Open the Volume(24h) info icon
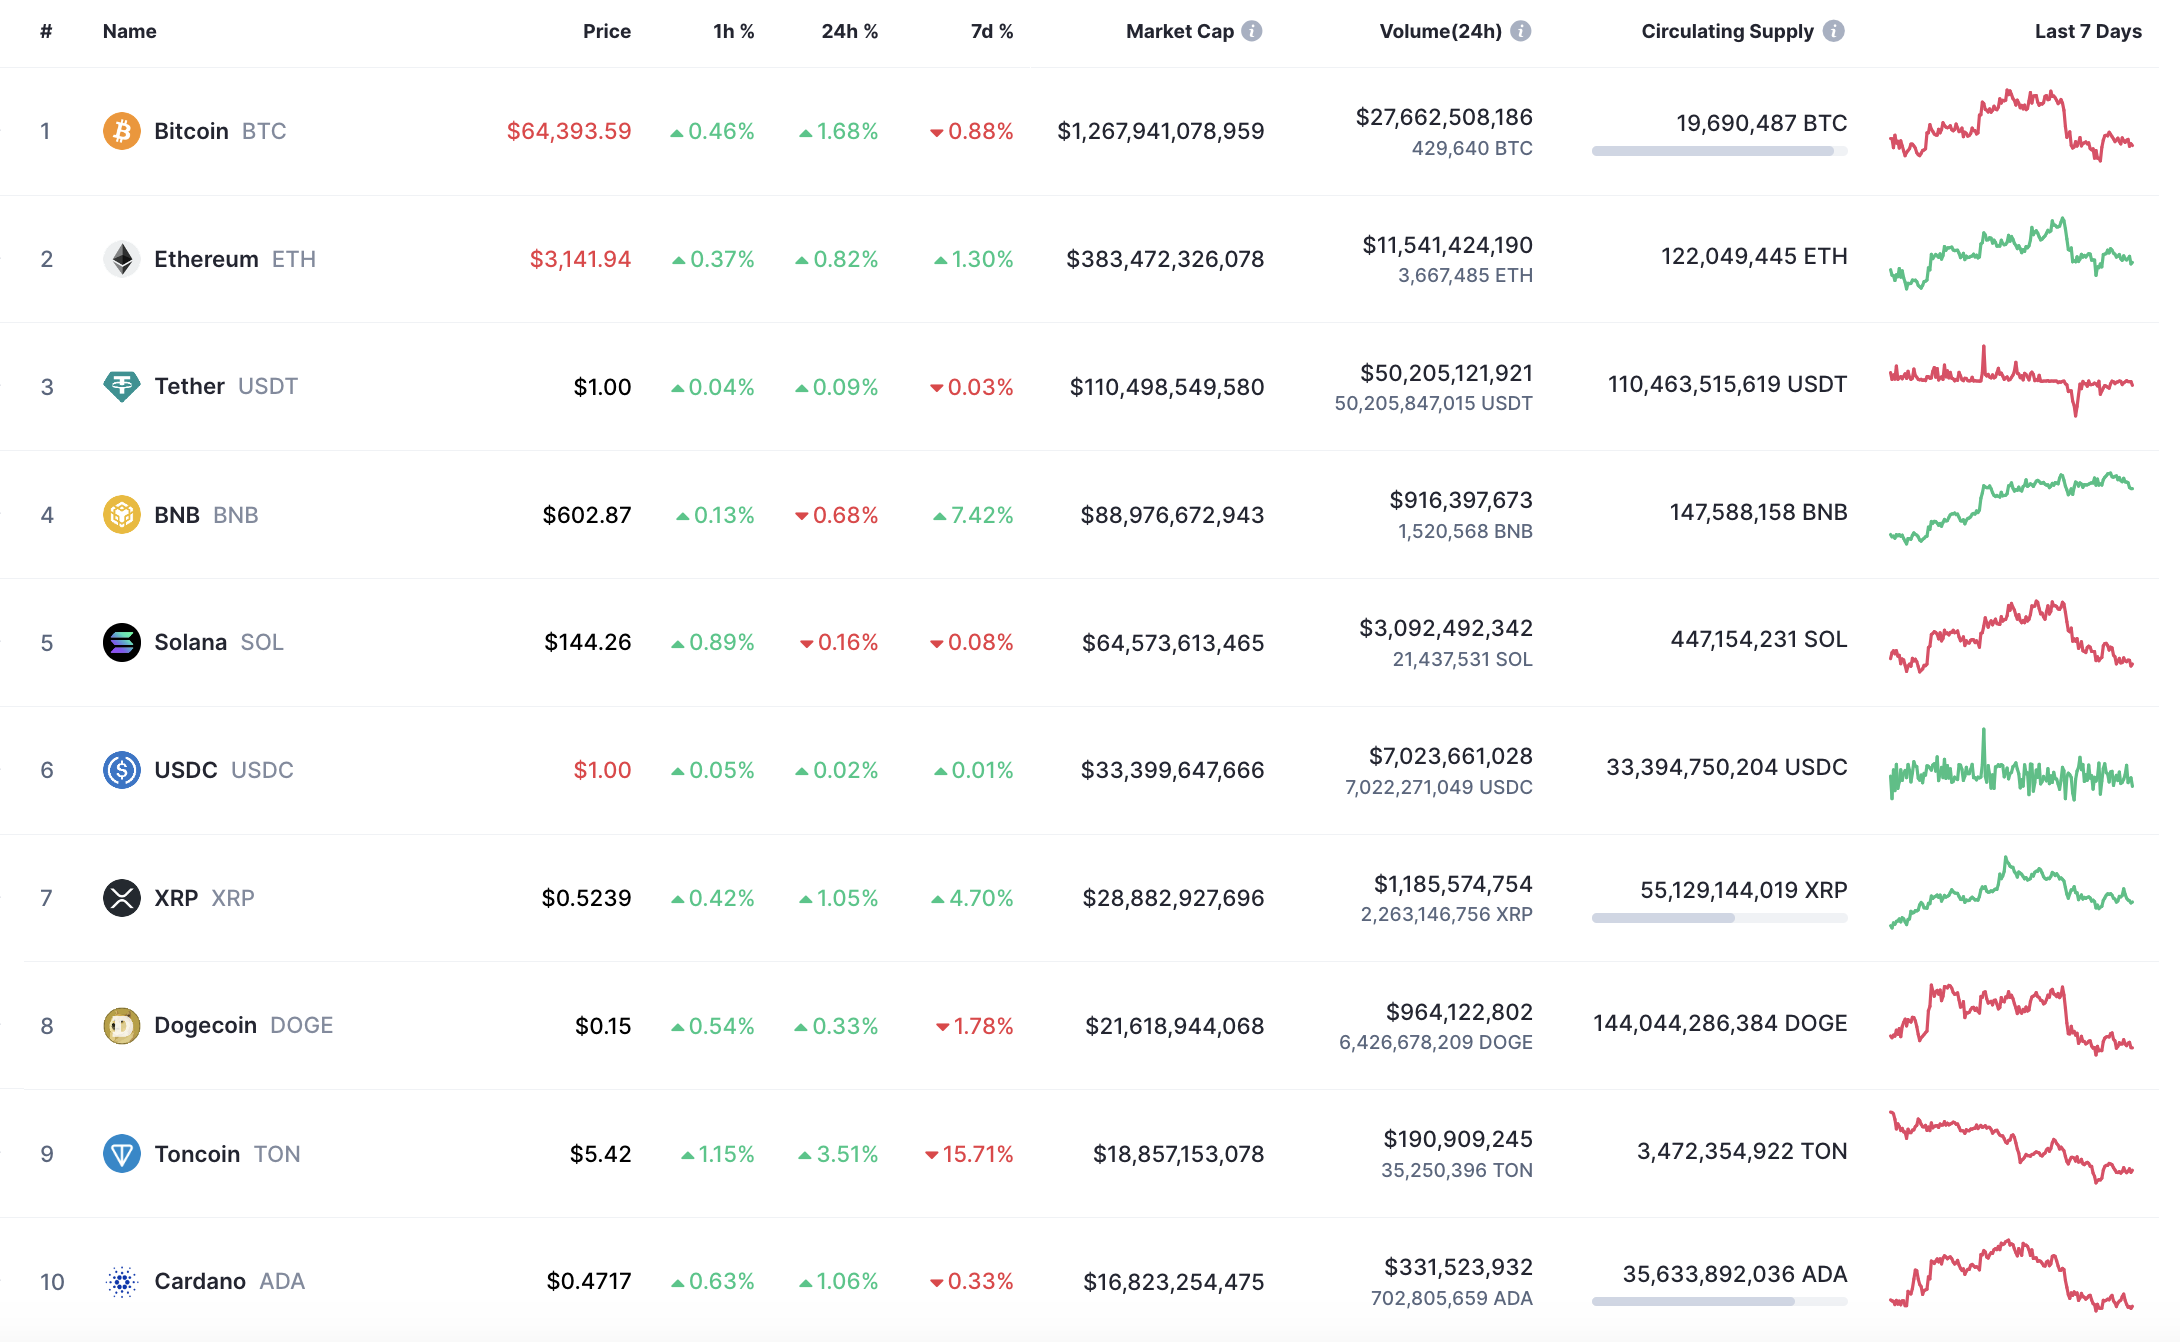This screenshot has height=1342, width=2180. point(1521,31)
